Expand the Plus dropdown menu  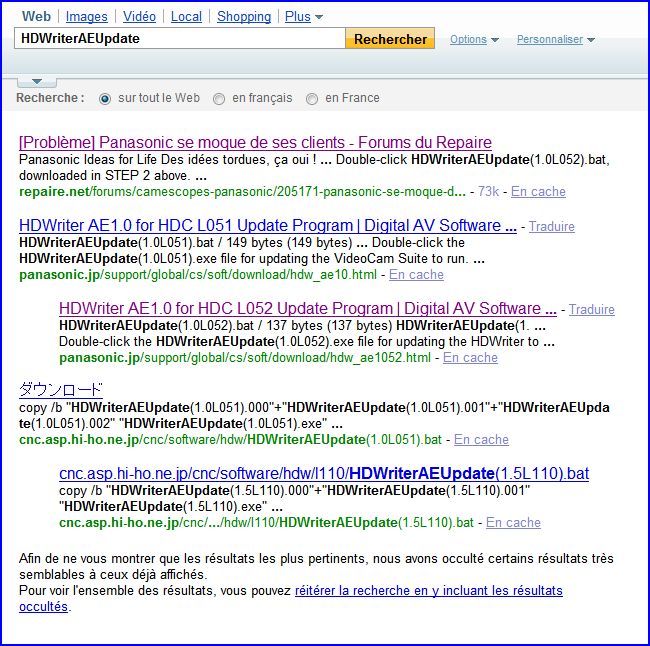(x=303, y=17)
